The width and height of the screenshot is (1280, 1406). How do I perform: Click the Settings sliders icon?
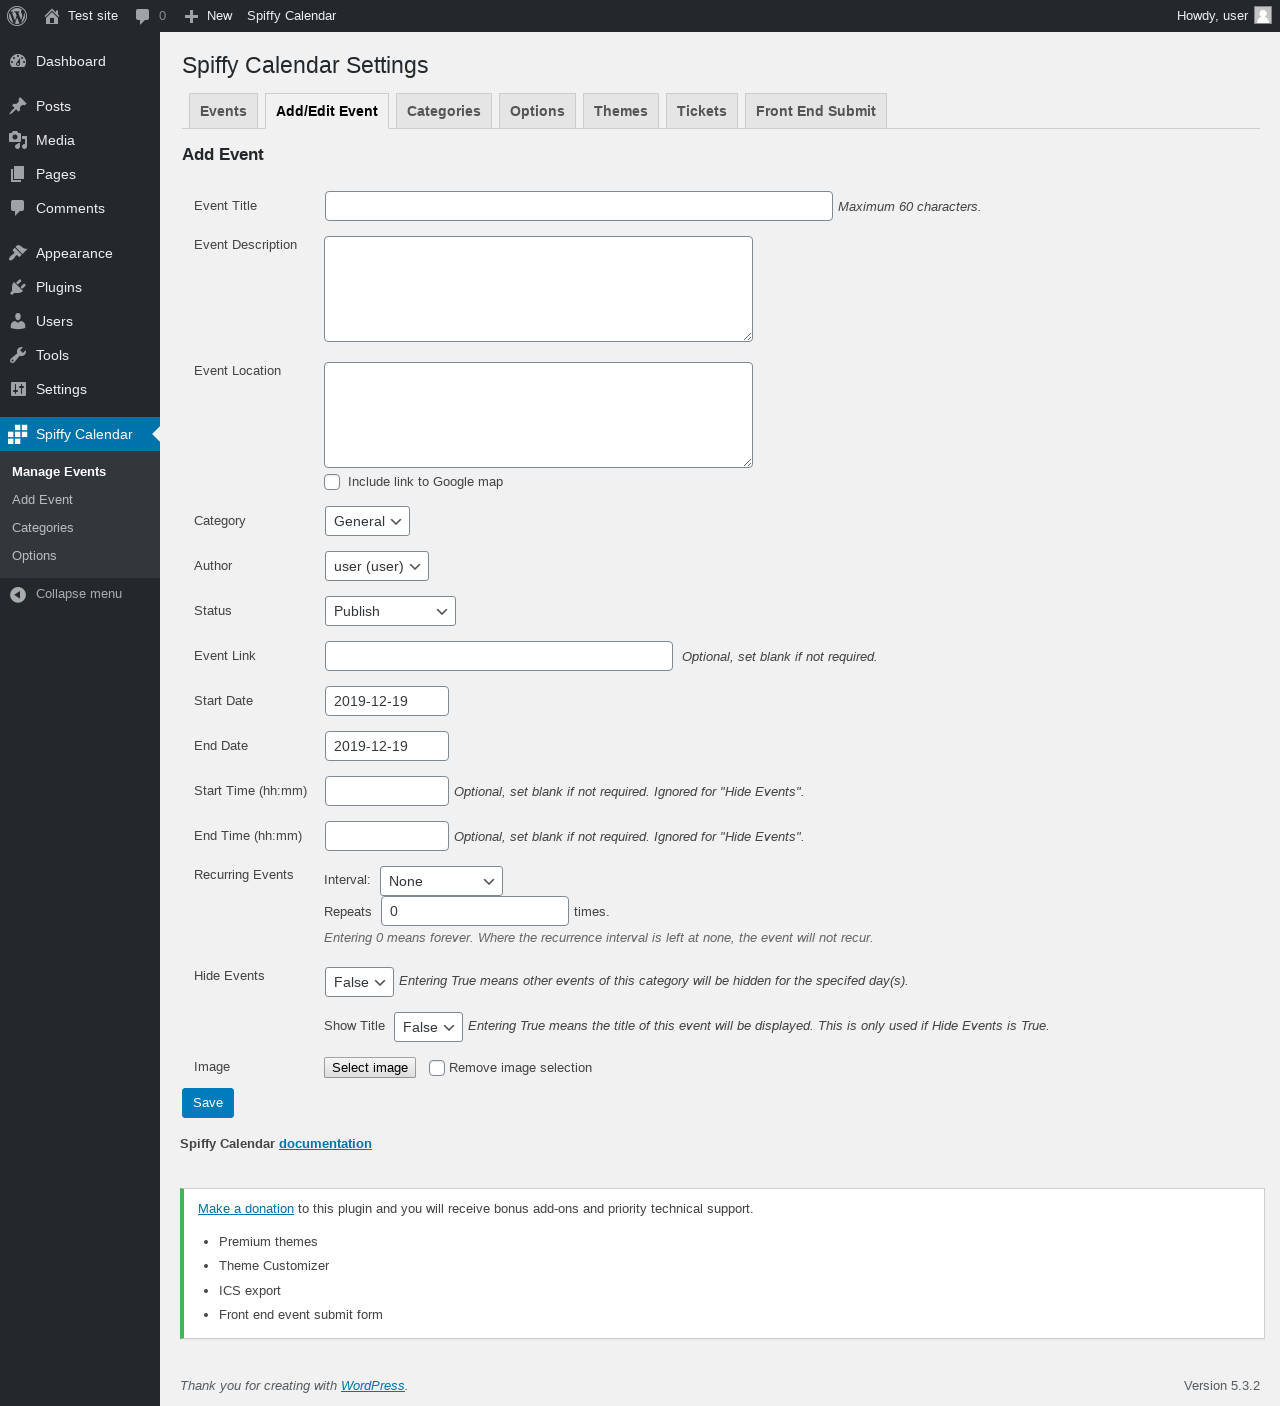tap(18, 389)
